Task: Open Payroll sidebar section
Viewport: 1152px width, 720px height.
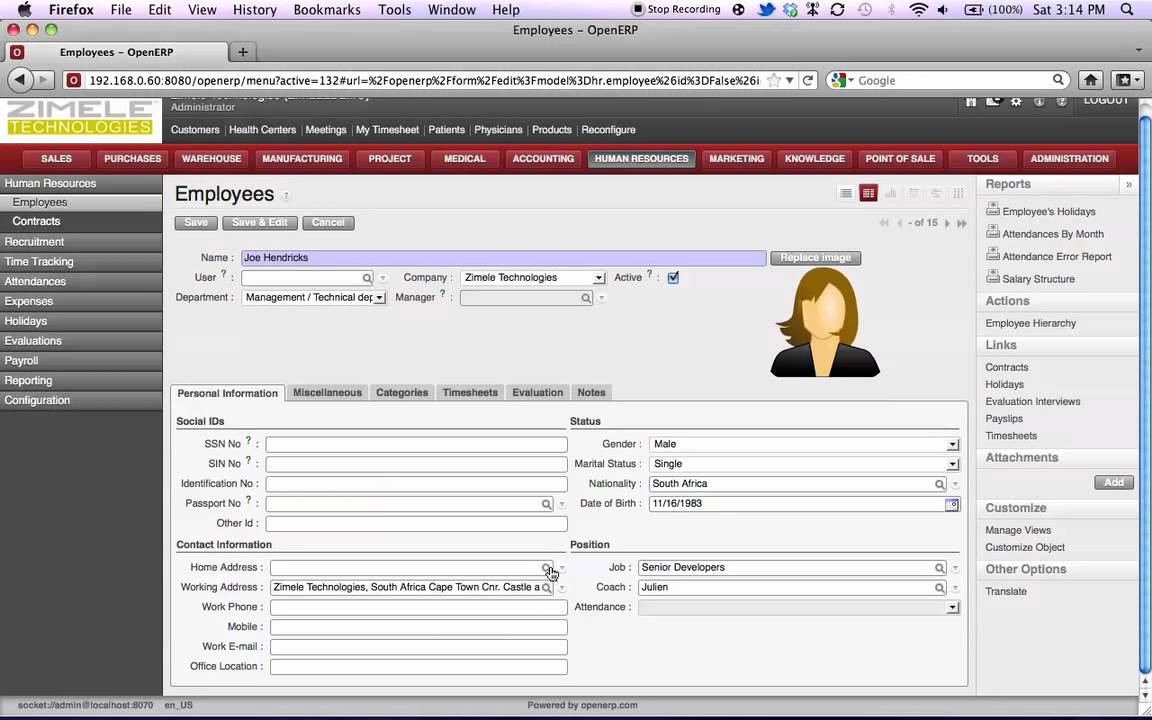Action: 82,361
